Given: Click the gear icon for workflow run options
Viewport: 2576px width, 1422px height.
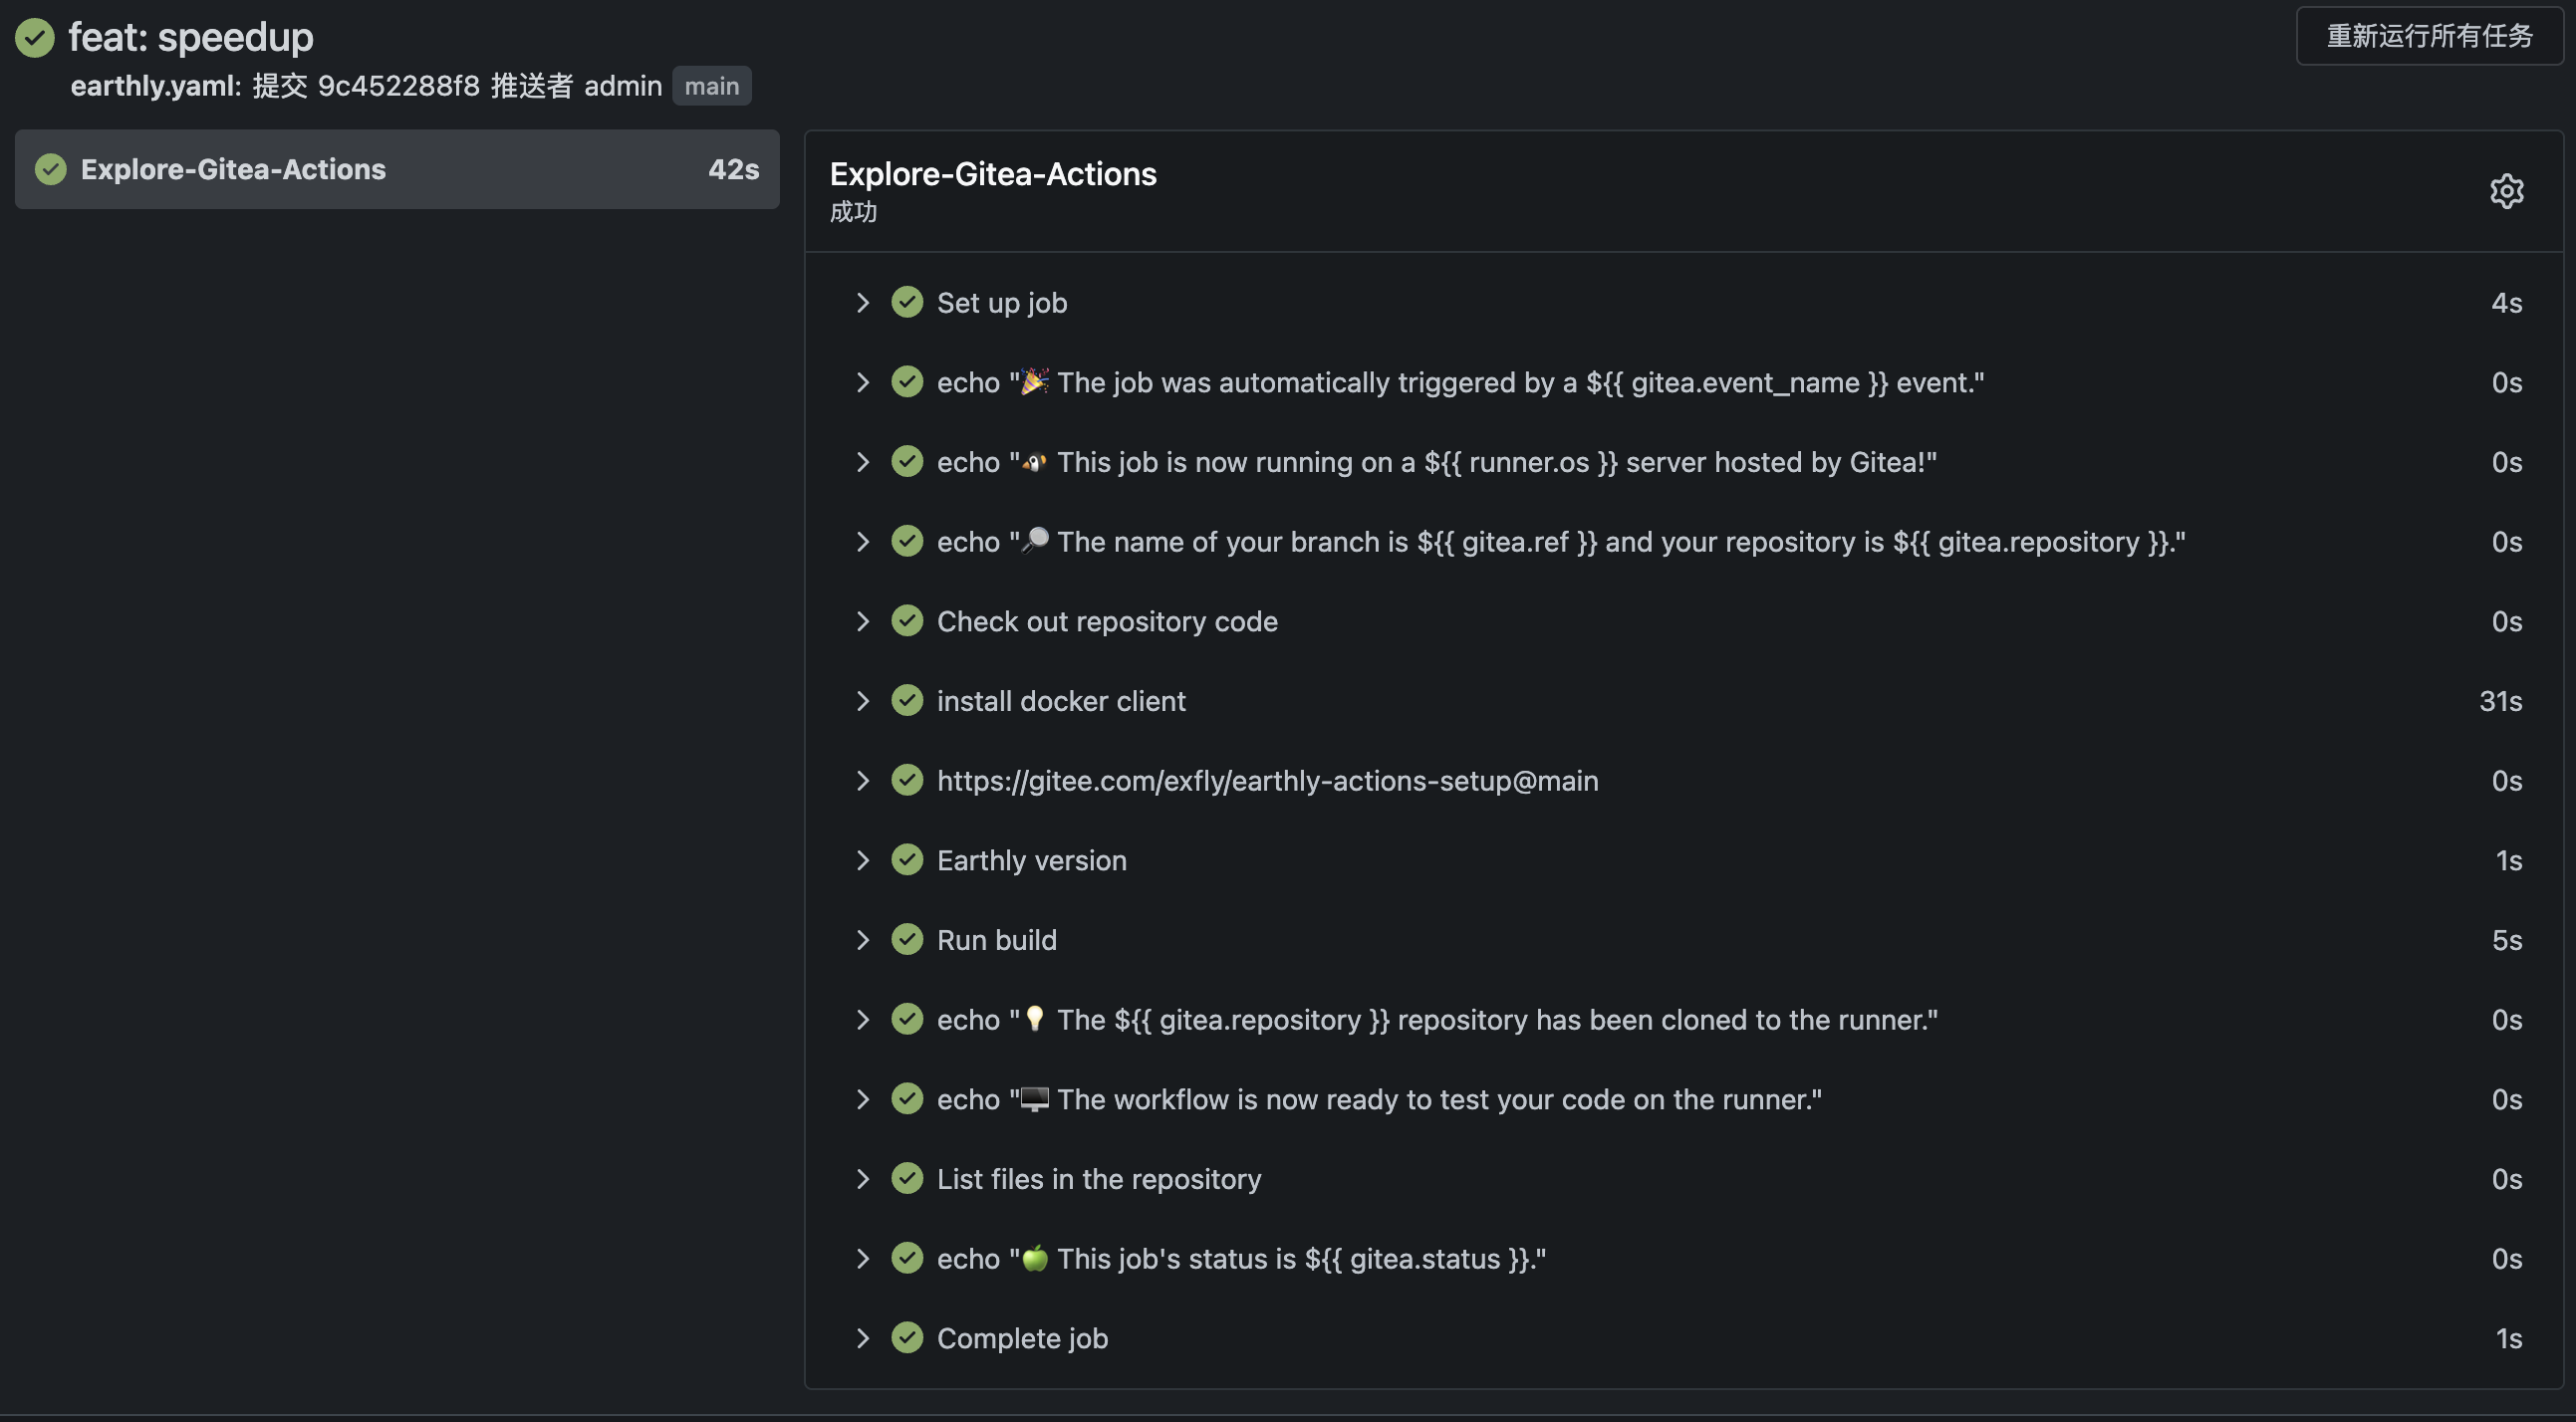Looking at the screenshot, I should click(2507, 191).
